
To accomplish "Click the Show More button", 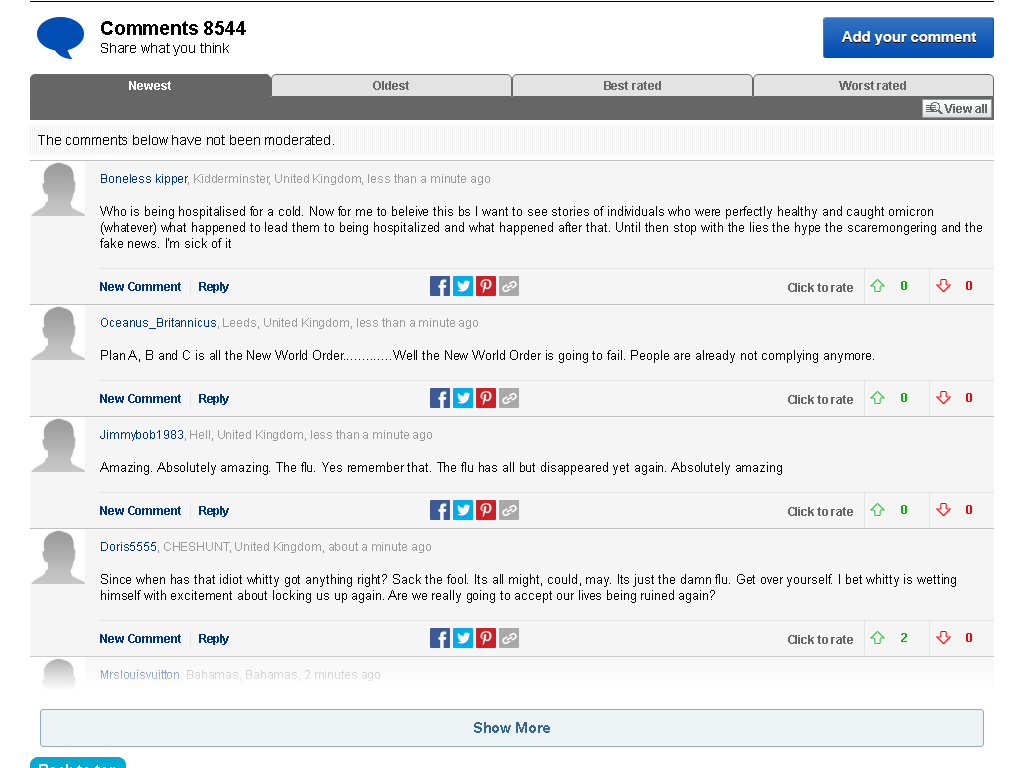I will point(511,728).
